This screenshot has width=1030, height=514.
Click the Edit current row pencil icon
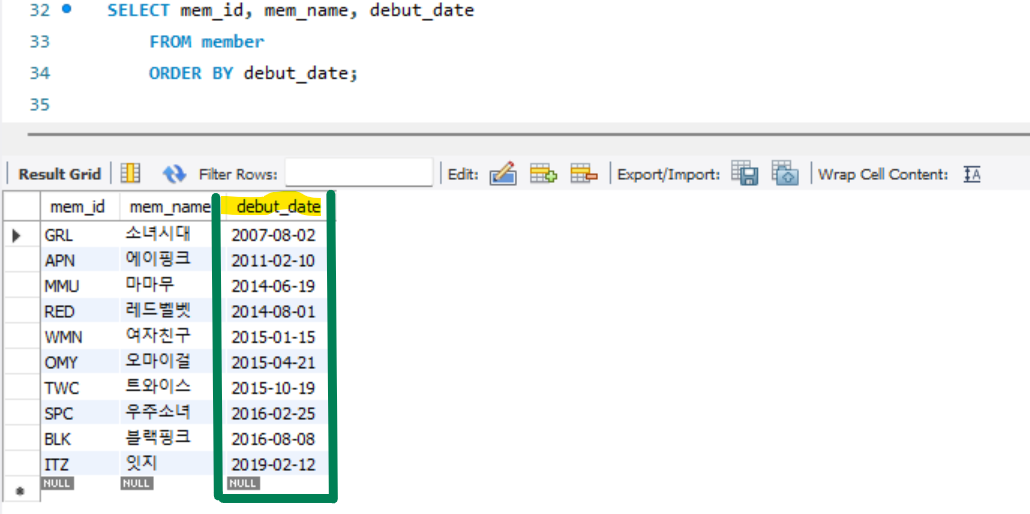pos(503,174)
